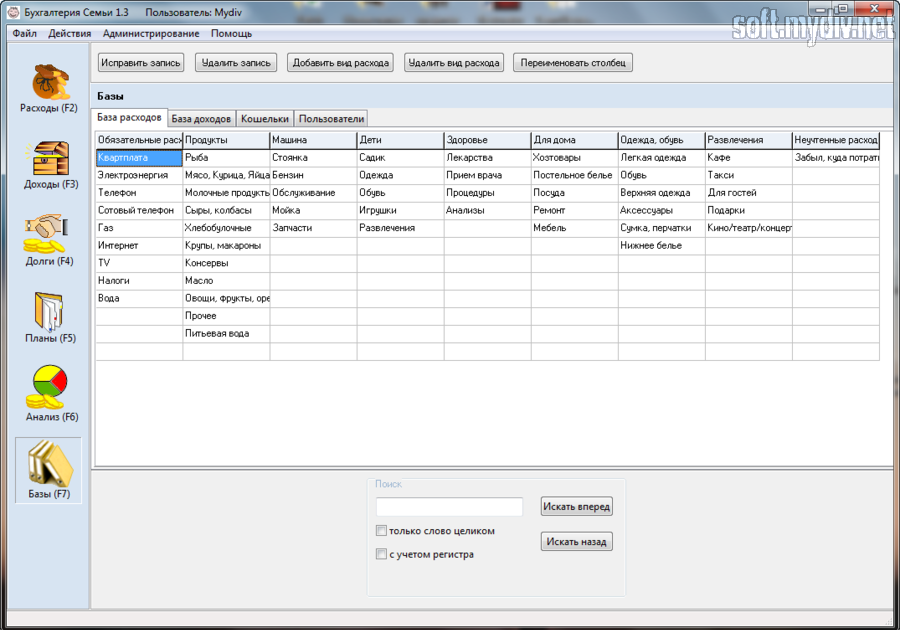Open the Базы (F7) binders icon
This screenshot has width=900, height=630.
point(49,464)
